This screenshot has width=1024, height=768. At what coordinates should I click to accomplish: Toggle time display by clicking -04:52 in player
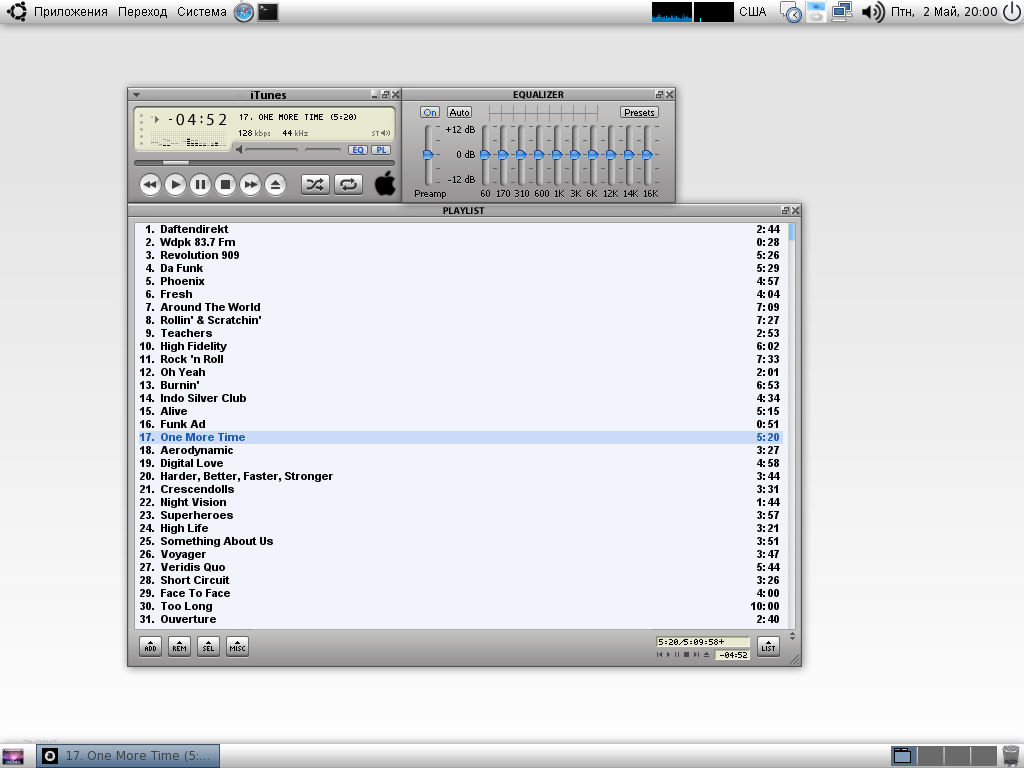(197, 120)
